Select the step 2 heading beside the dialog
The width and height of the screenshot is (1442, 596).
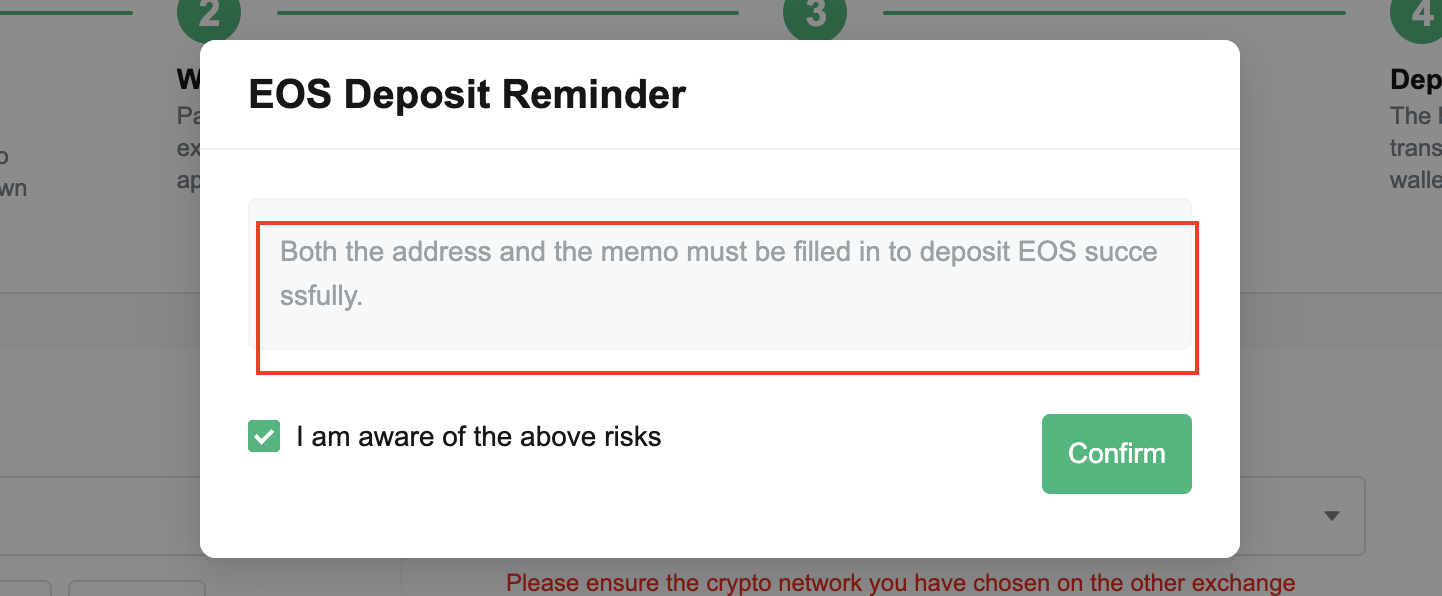[x=188, y=79]
